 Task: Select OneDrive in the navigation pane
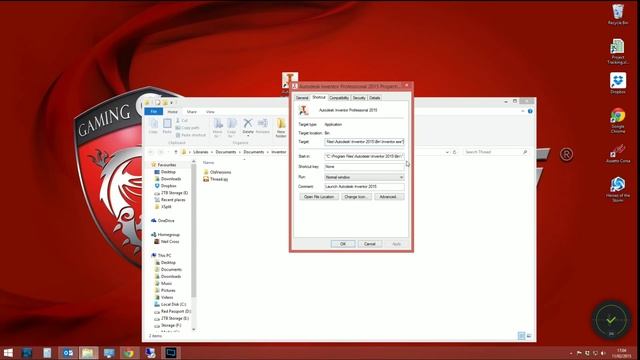tap(162, 220)
